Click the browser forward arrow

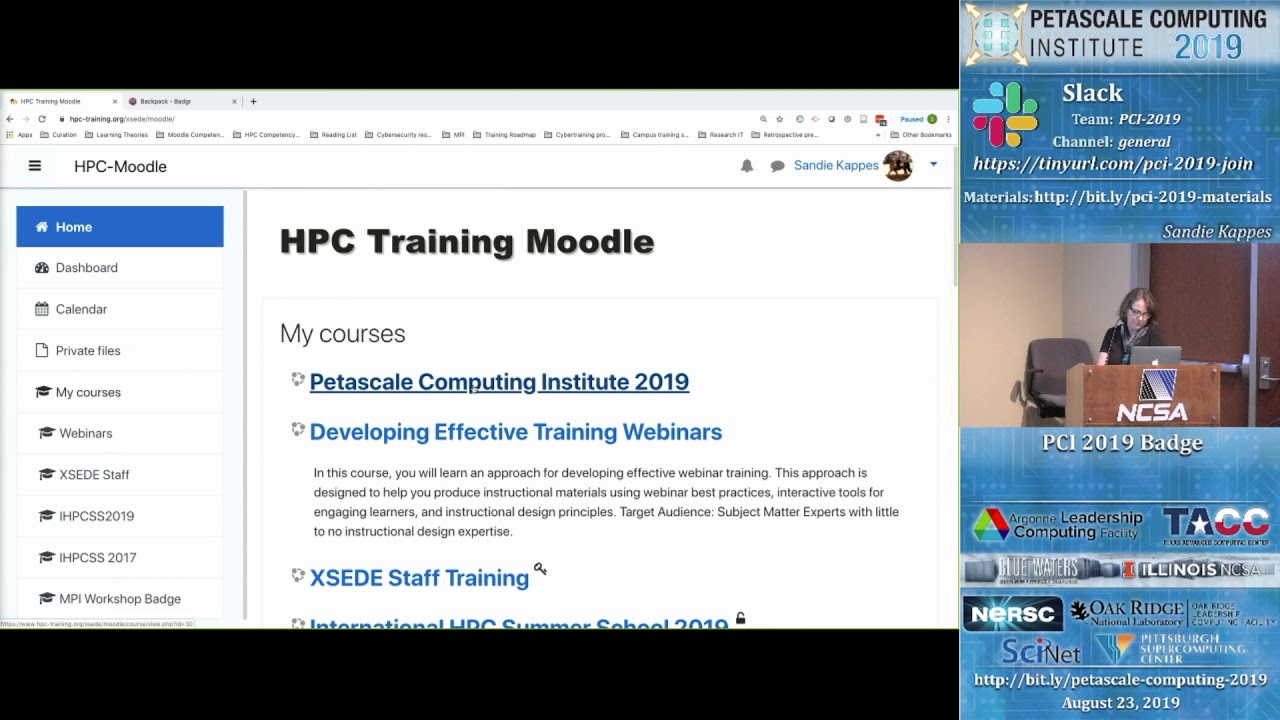pos(26,119)
